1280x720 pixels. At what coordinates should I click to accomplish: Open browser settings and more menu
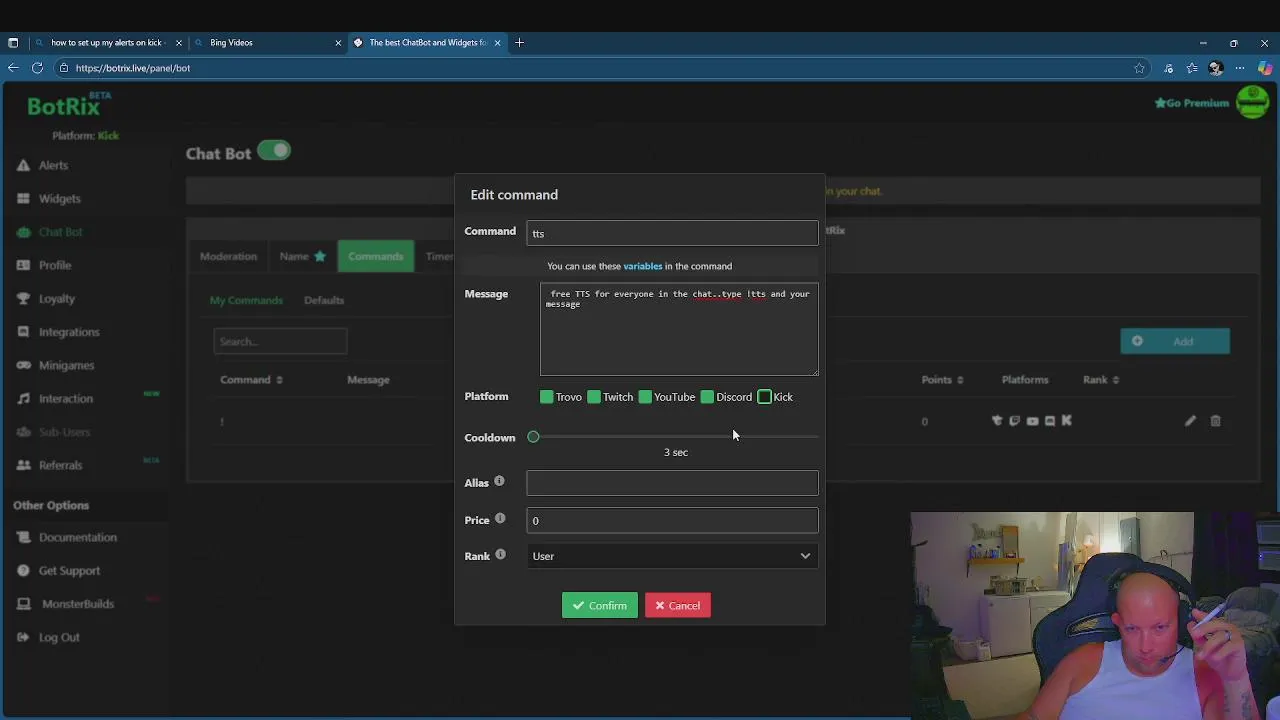1240,68
